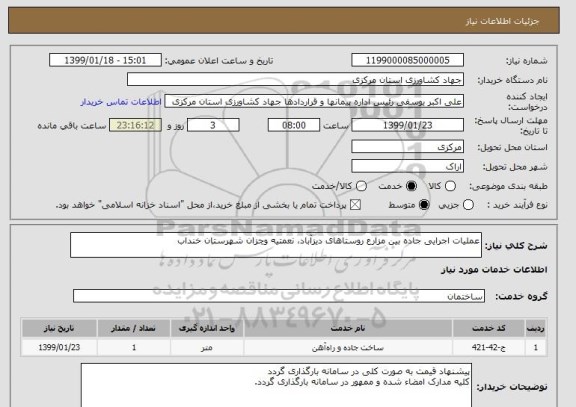Click the response deadline date 1399/01/23 field
The image size is (576, 407).
[407, 125]
